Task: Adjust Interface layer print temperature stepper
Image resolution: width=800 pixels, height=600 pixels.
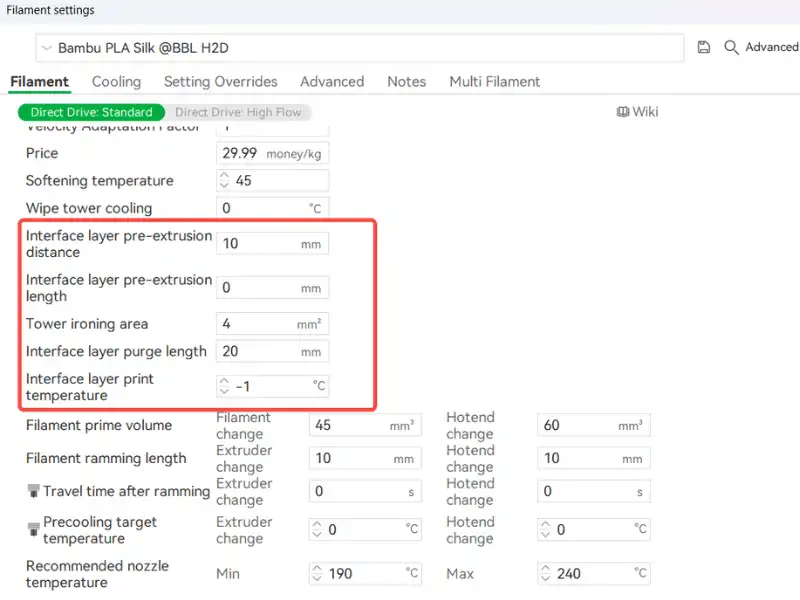Action: 224,386
